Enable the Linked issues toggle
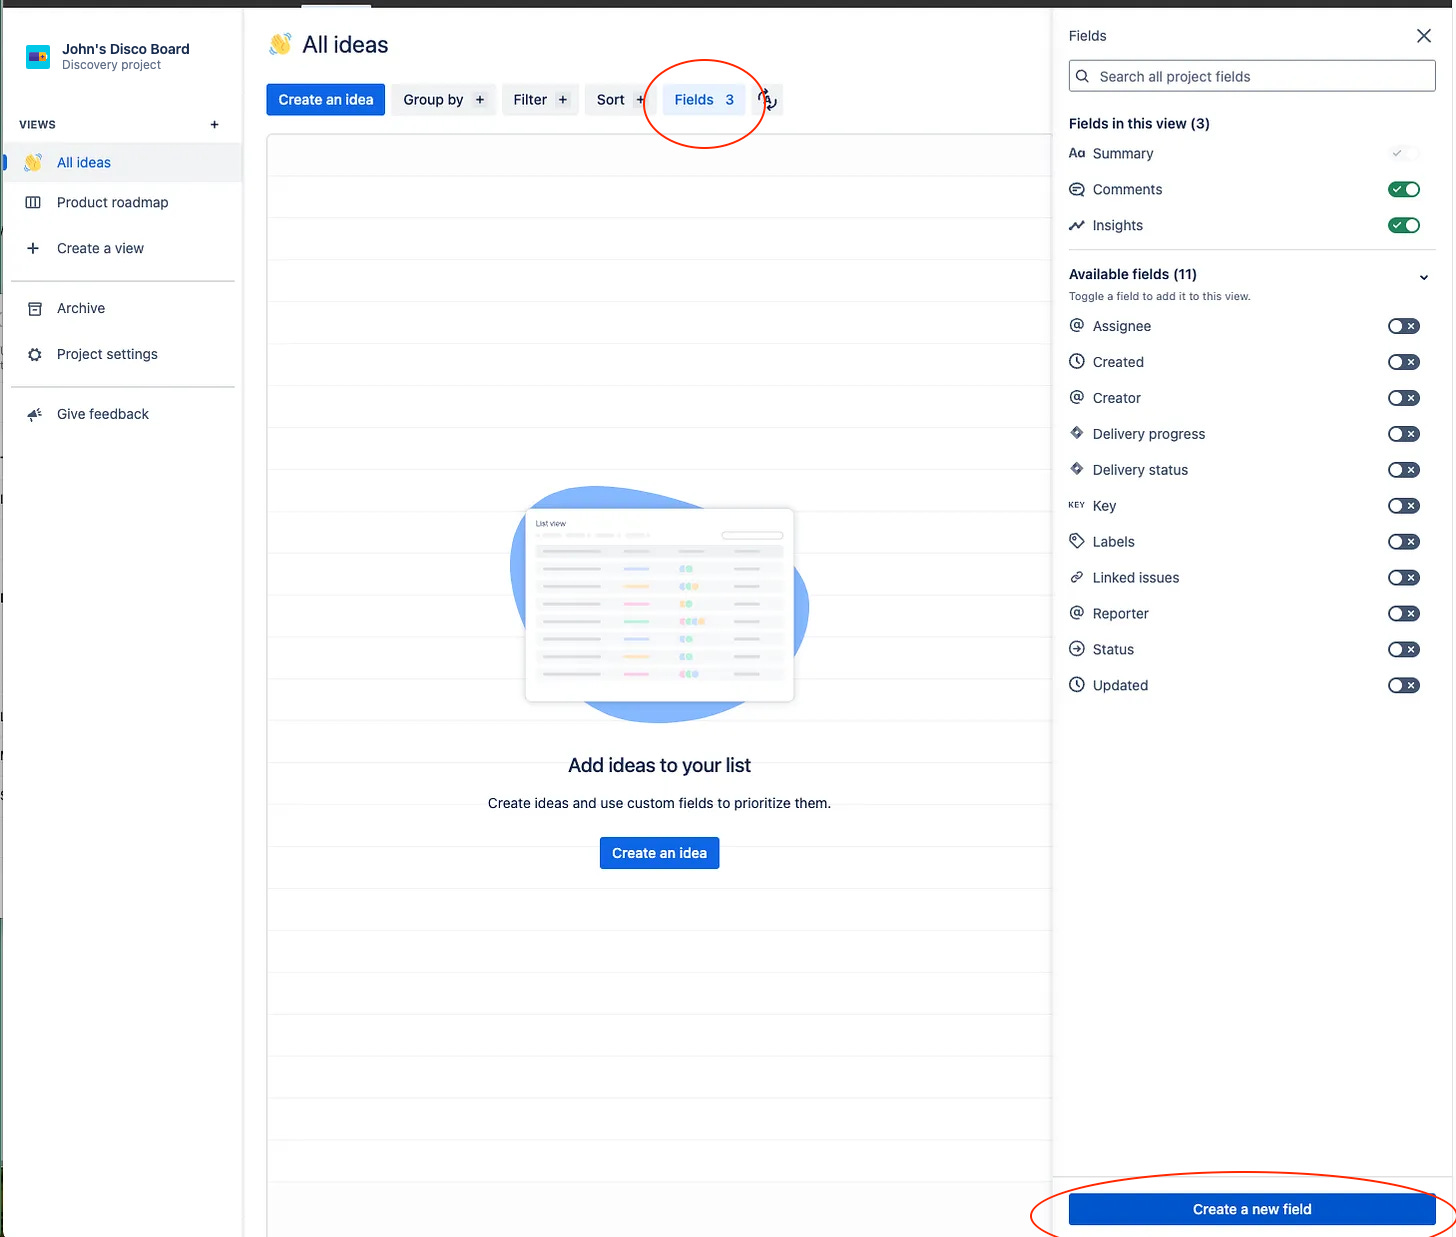The image size is (1456, 1237). tap(1404, 578)
